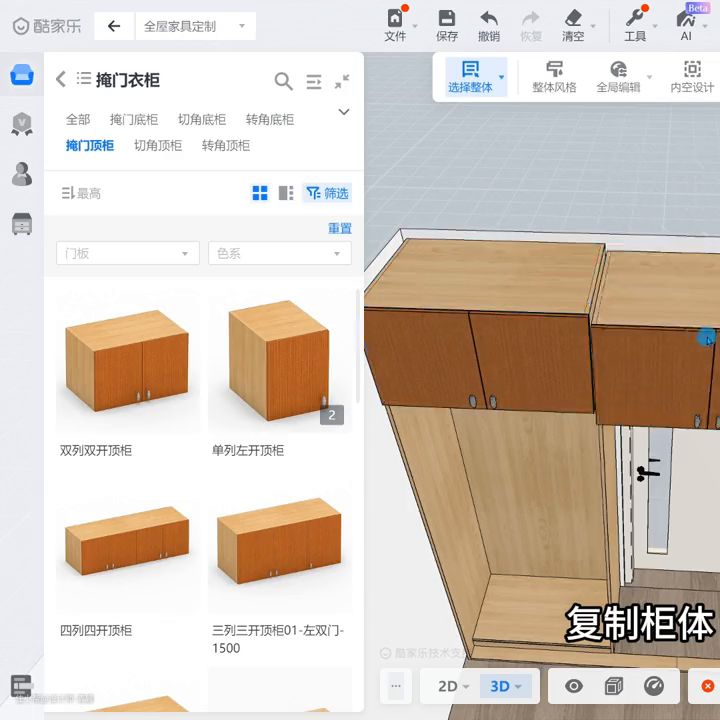Image resolution: width=720 pixels, height=720 pixels.
Task: Select the 单列左开顶柜 thumbnail
Action: (x=280, y=361)
